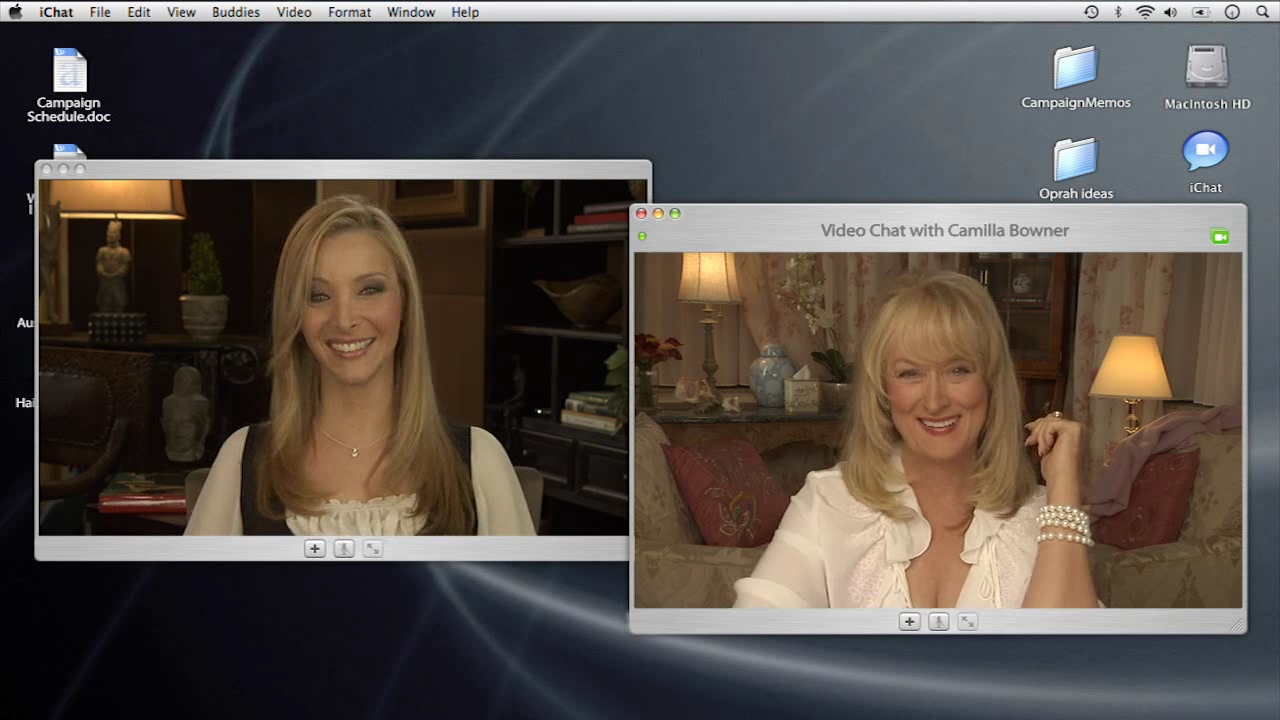Open the Wi-Fi status menu
1280x720 pixels.
tap(1145, 12)
